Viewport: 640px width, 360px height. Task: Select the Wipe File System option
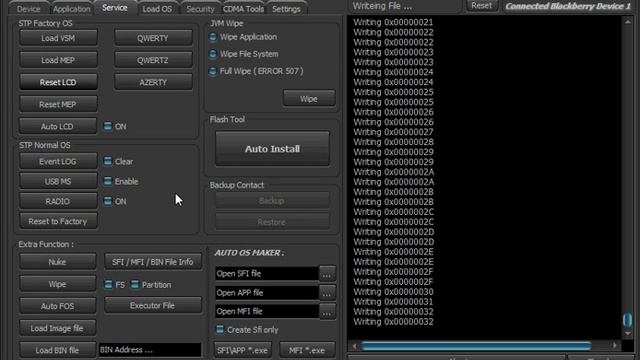coord(213,54)
